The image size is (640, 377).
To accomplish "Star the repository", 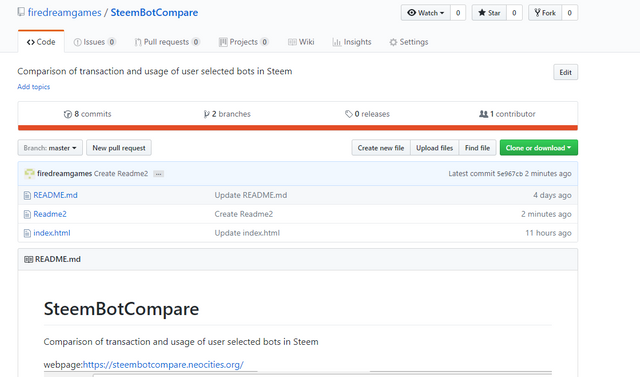I will pos(489,13).
